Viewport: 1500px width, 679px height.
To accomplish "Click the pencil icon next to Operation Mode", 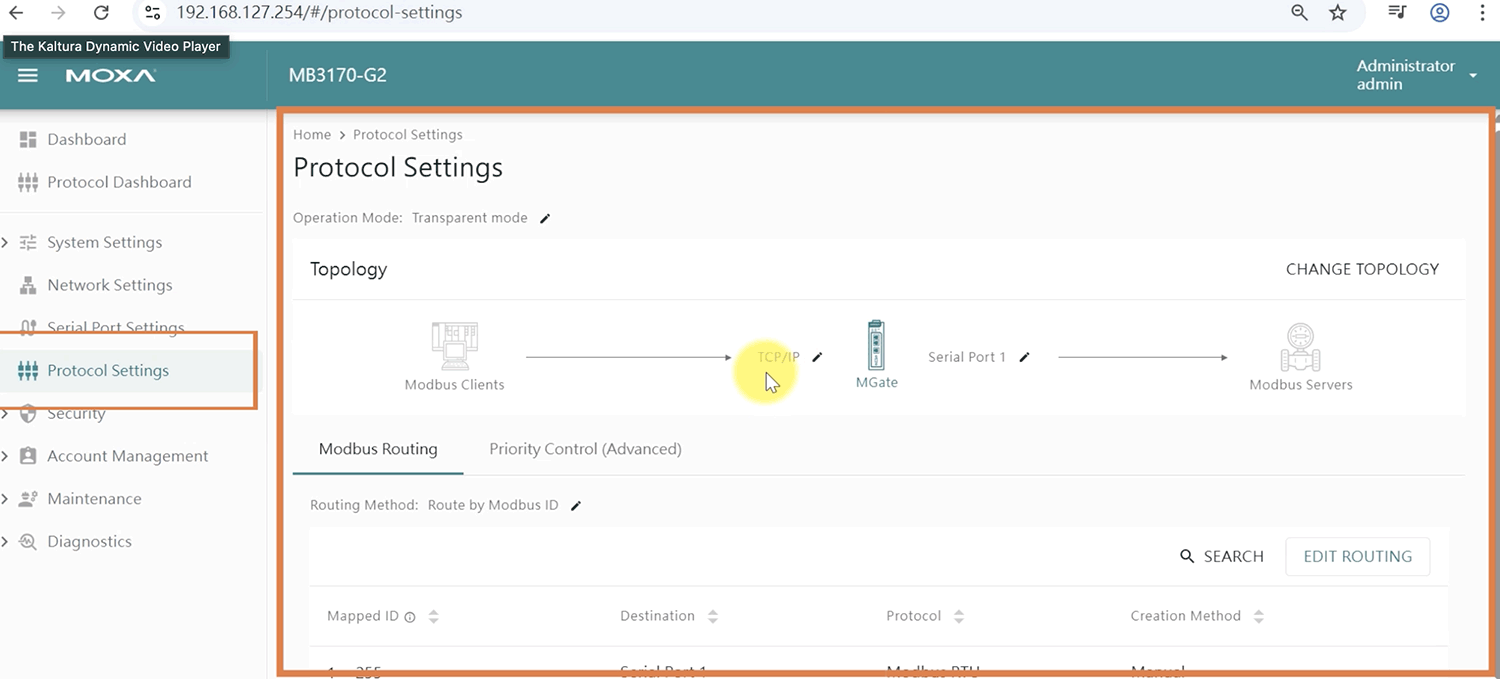I will point(545,218).
